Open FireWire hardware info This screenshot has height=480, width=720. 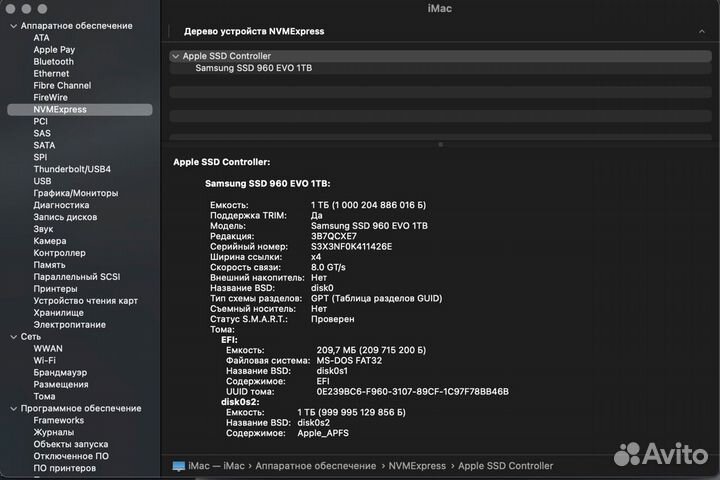coord(51,97)
